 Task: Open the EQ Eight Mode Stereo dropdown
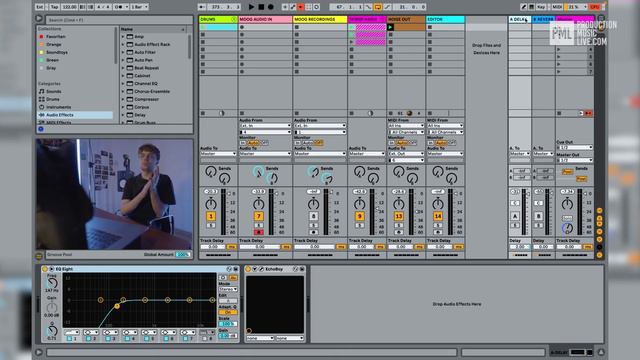click(x=228, y=289)
